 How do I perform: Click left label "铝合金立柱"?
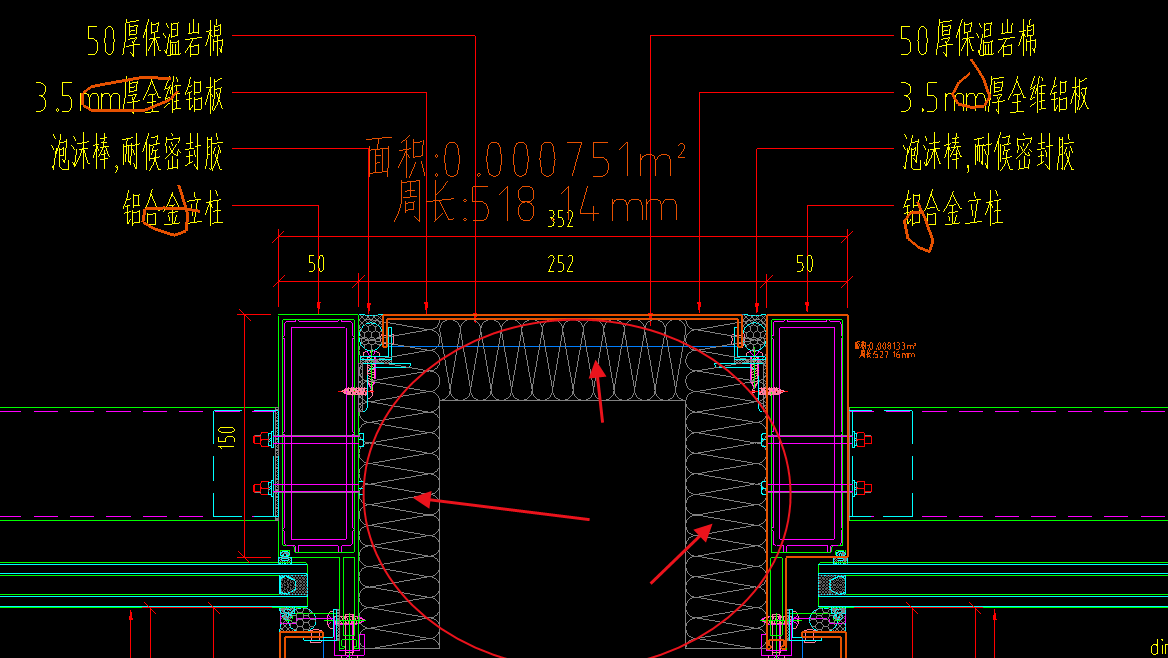[173, 208]
